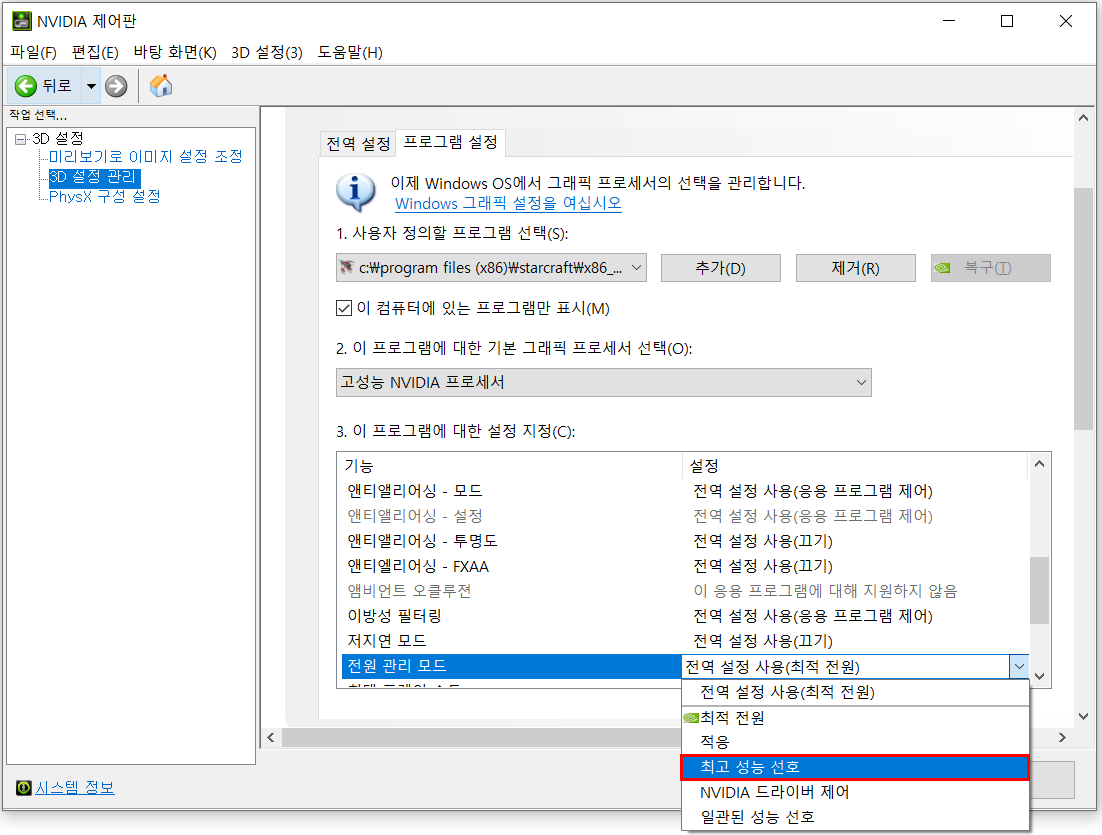
Task: Click the green Back arrow icon
Action: tap(25, 86)
